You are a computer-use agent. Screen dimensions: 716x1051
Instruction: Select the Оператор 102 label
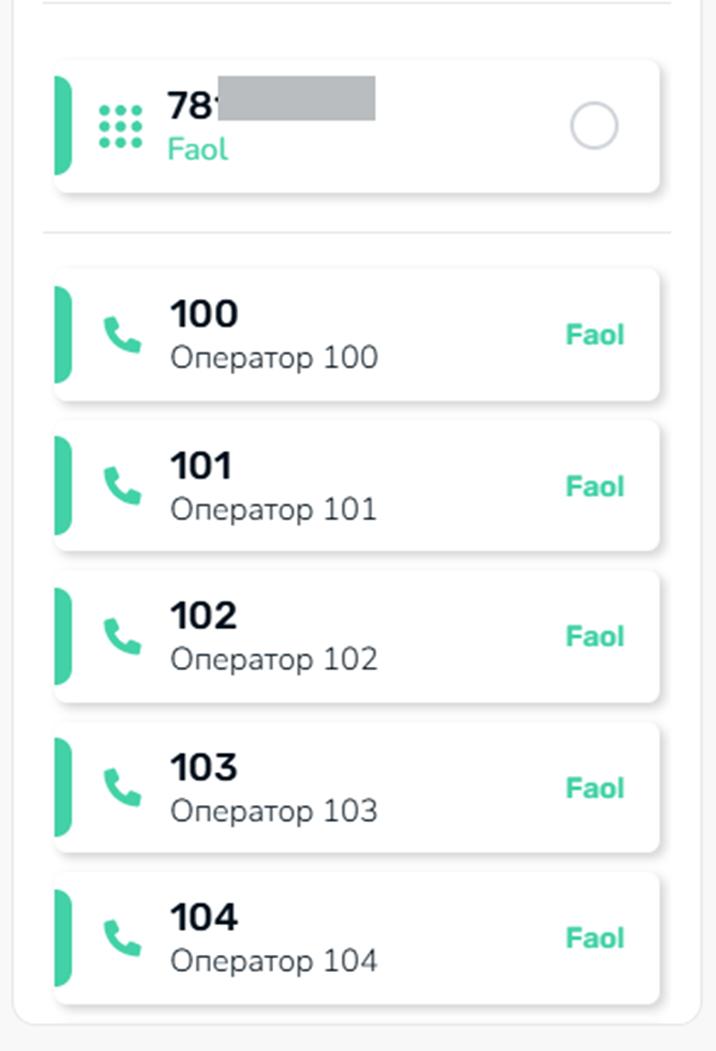click(274, 660)
